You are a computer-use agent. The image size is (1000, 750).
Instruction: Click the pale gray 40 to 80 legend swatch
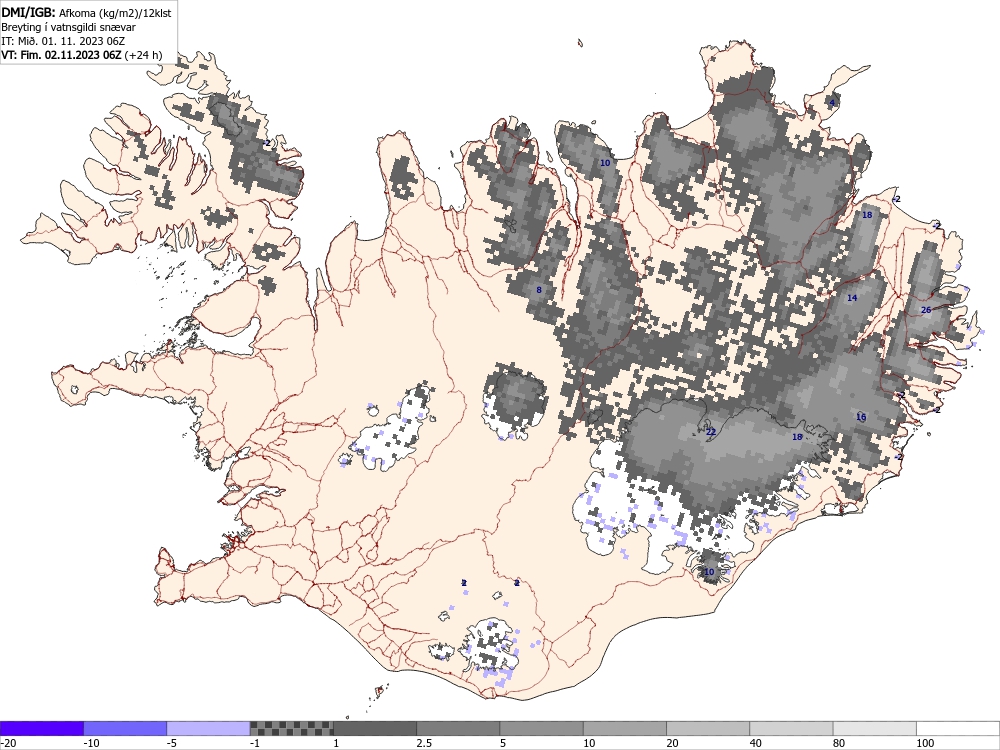coord(791,728)
